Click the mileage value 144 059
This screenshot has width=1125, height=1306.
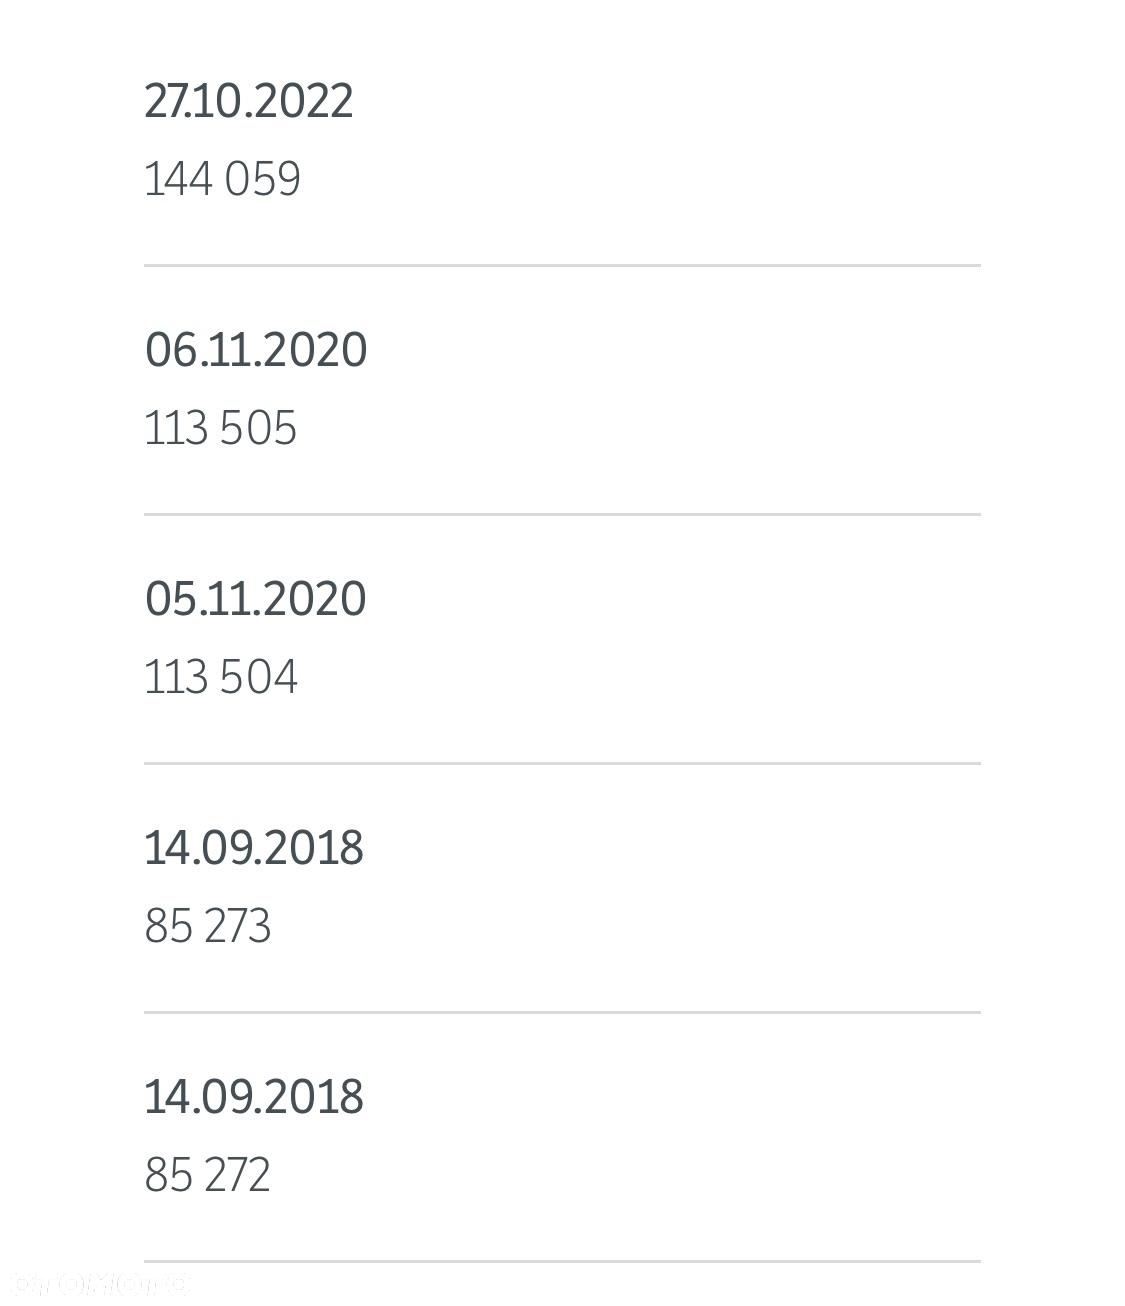pyautogui.click(x=222, y=179)
